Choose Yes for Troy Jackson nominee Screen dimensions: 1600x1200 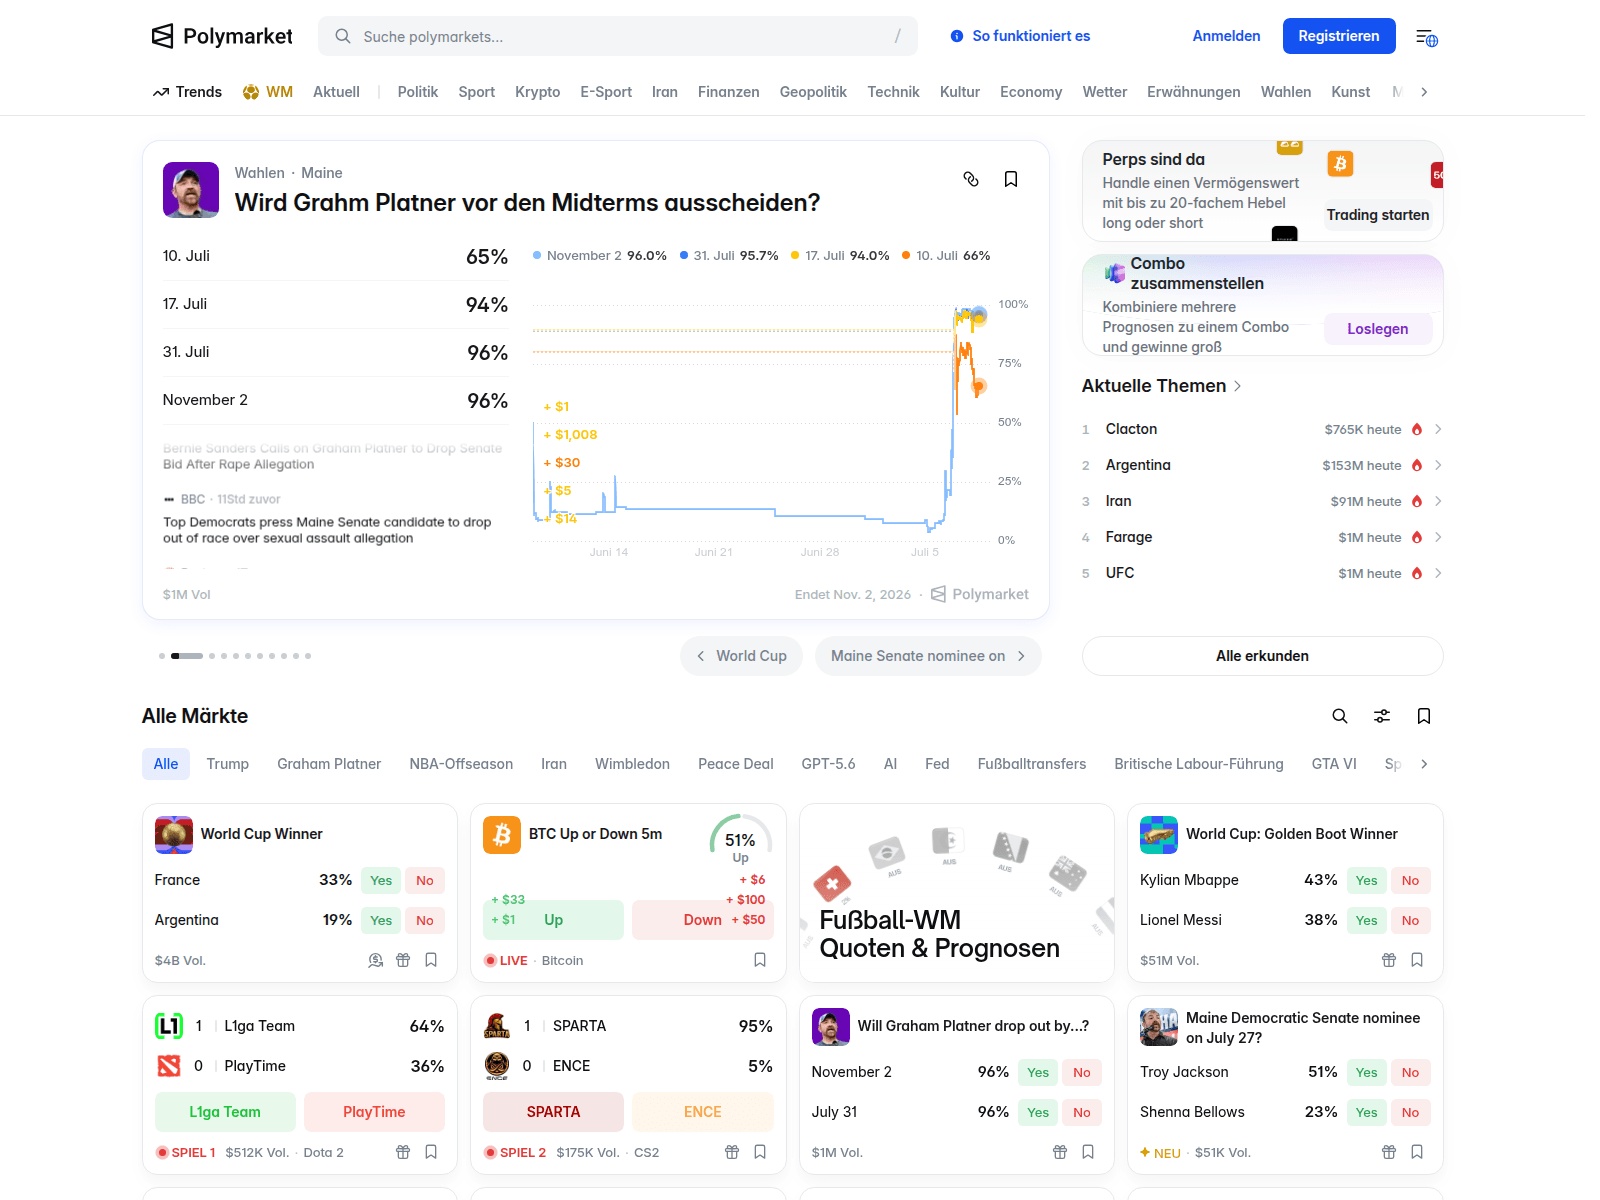point(1366,1072)
